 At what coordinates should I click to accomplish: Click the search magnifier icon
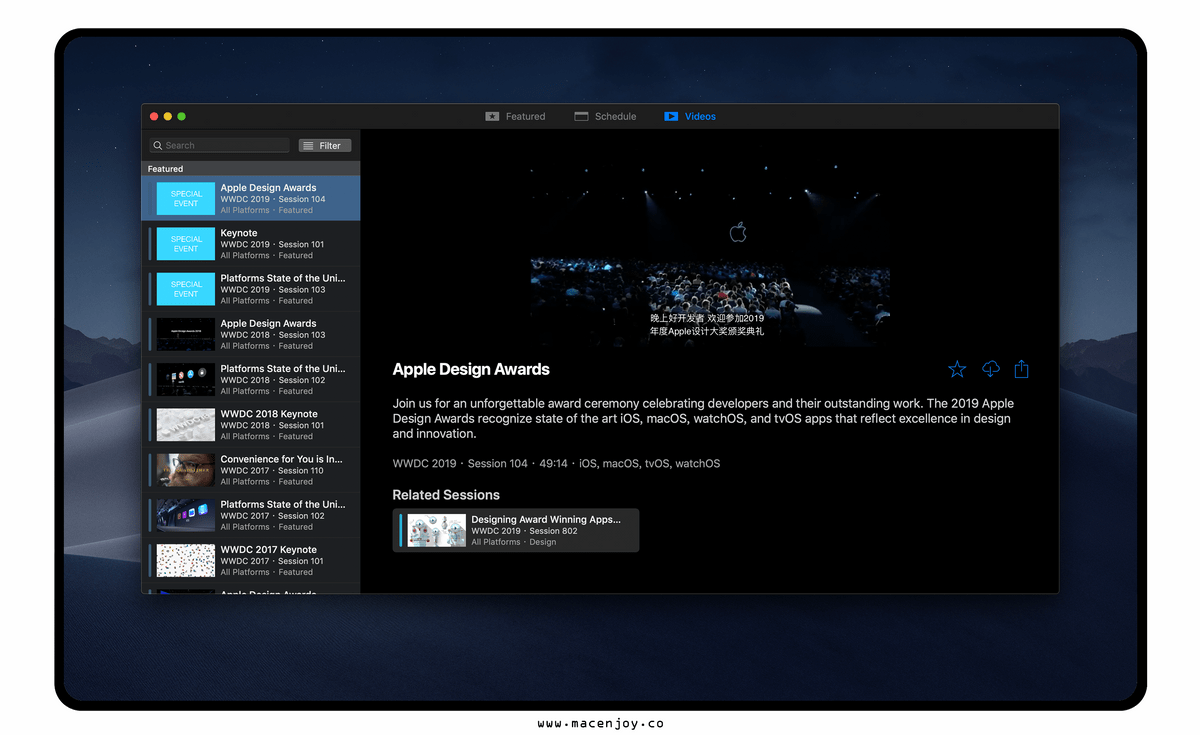pyautogui.click(x=158, y=146)
